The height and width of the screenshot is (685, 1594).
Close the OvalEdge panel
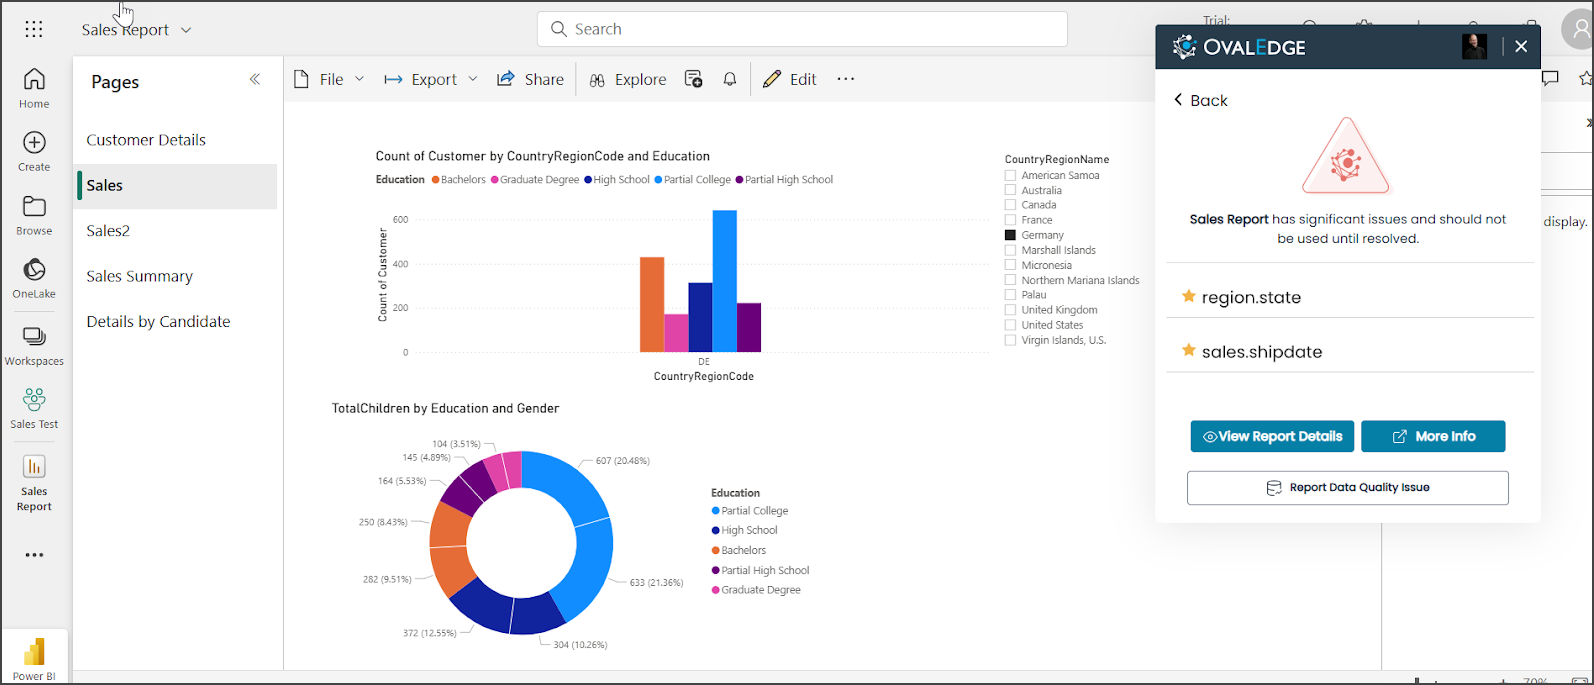point(1521,46)
